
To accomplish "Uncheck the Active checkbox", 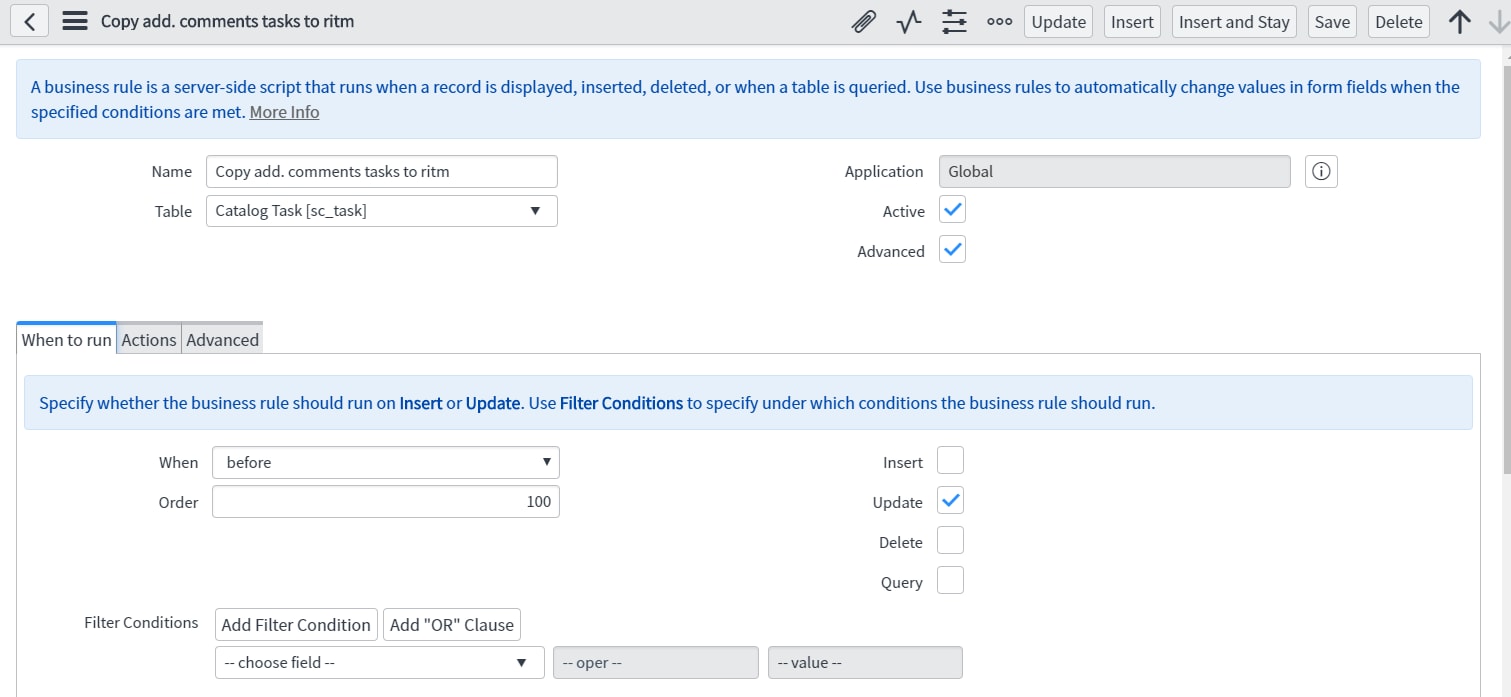I will click(x=951, y=209).
